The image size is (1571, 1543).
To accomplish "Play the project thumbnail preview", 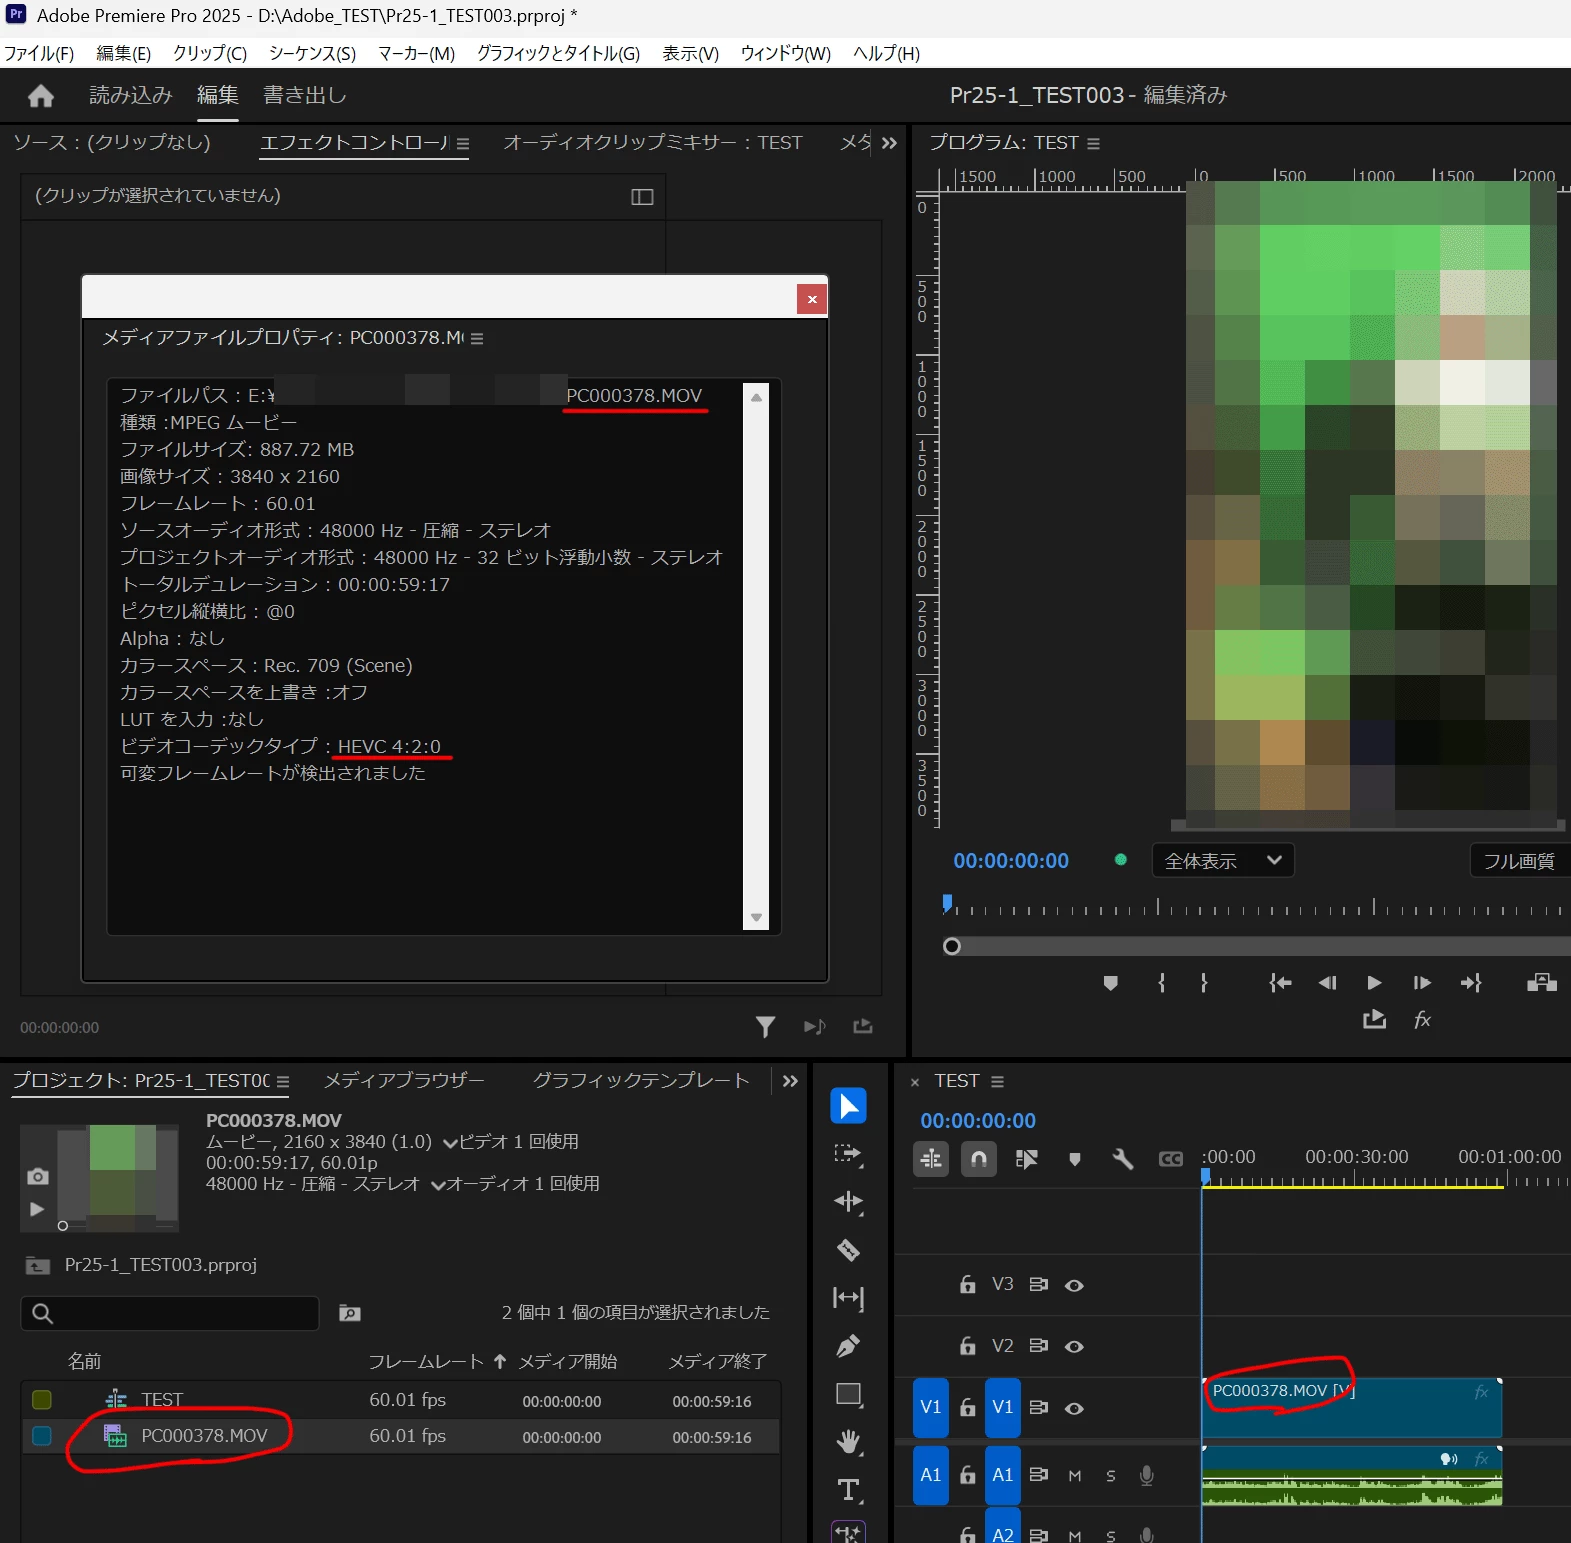I will click(x=37, y=1208).
